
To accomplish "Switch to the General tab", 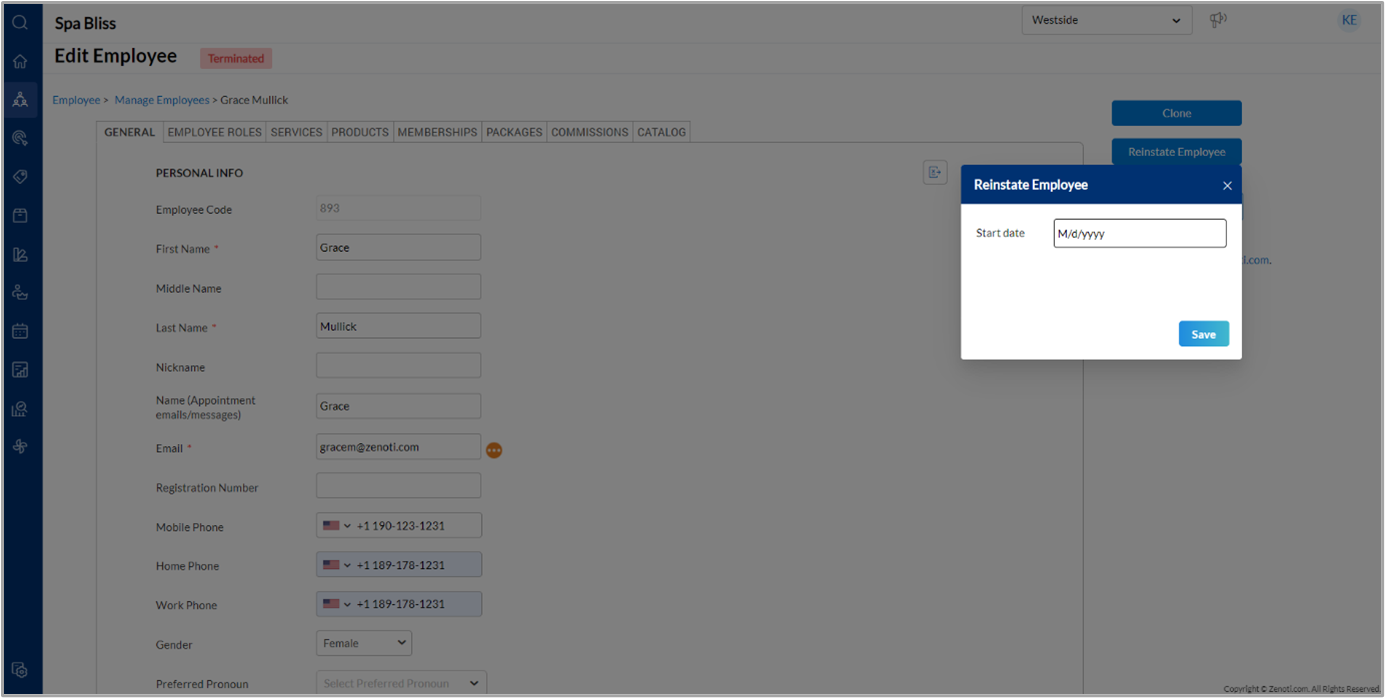I will 130,132.
